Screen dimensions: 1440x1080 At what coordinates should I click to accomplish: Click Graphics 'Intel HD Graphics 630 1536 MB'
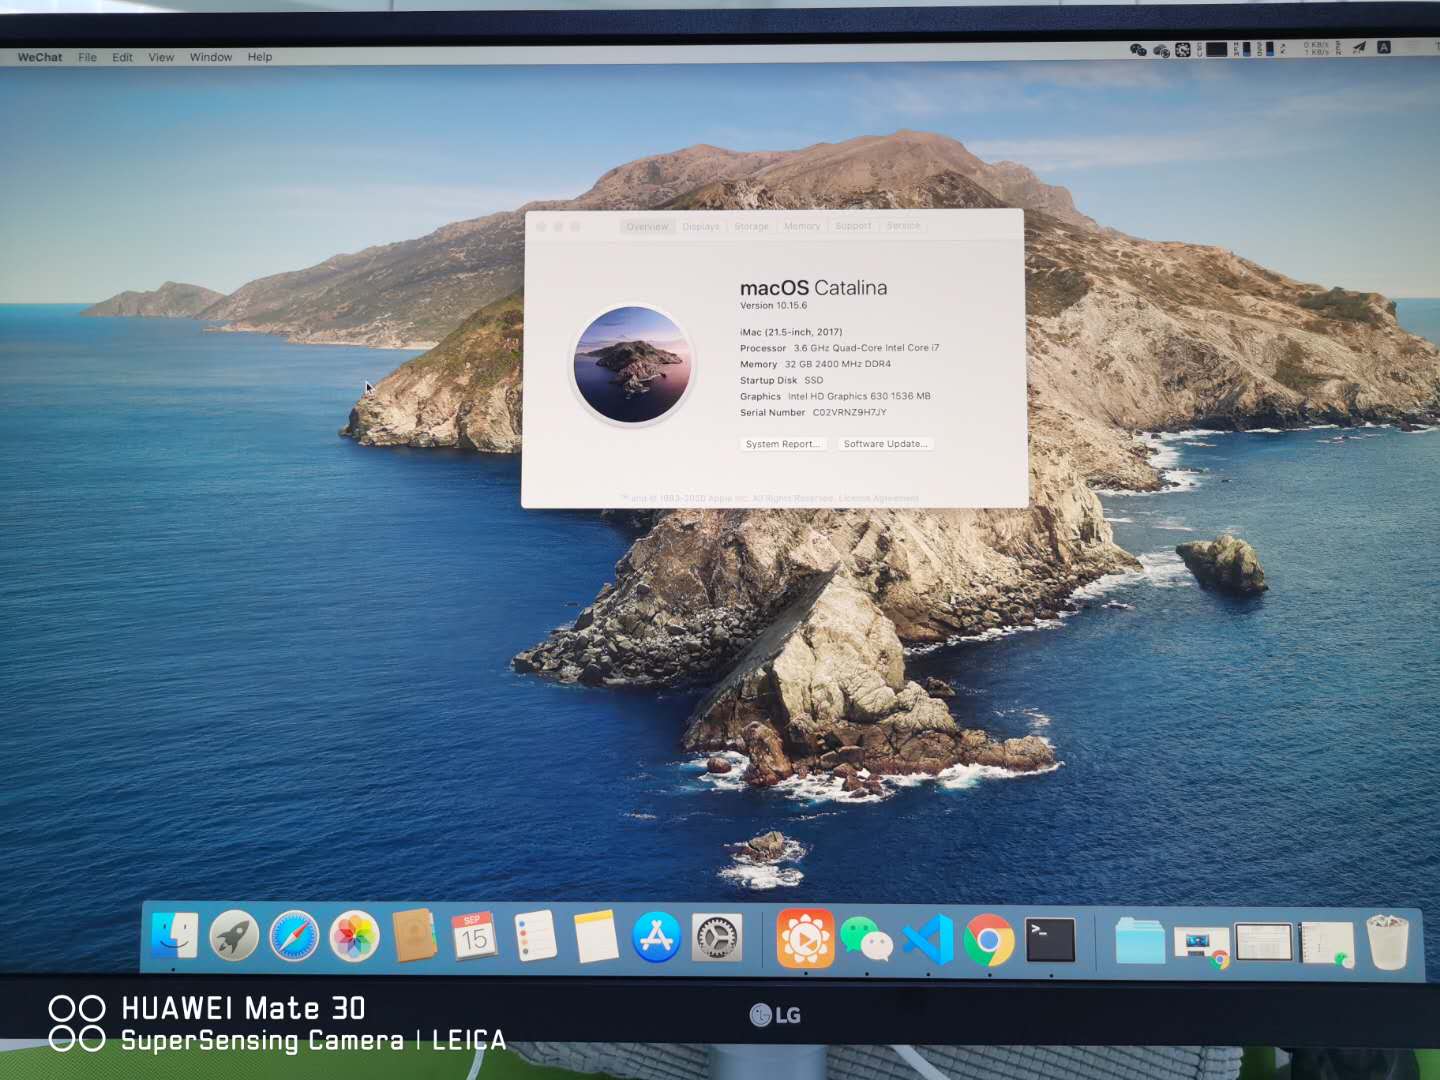coord(859,396)
